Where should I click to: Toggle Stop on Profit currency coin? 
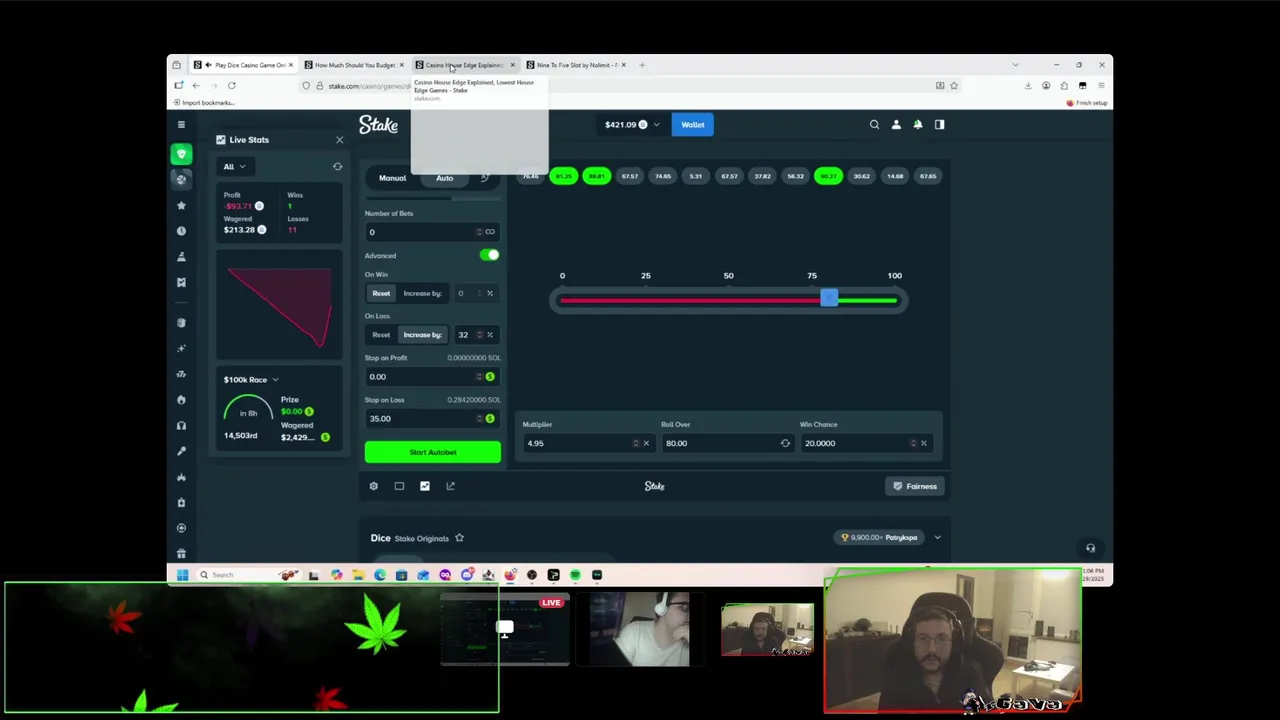point(490,377)
